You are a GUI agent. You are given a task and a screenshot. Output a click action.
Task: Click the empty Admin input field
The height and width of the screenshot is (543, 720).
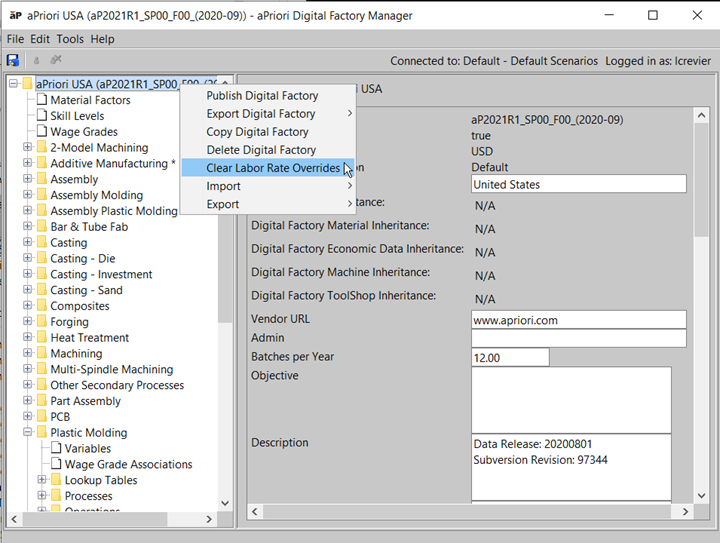(x=579, y=338)
